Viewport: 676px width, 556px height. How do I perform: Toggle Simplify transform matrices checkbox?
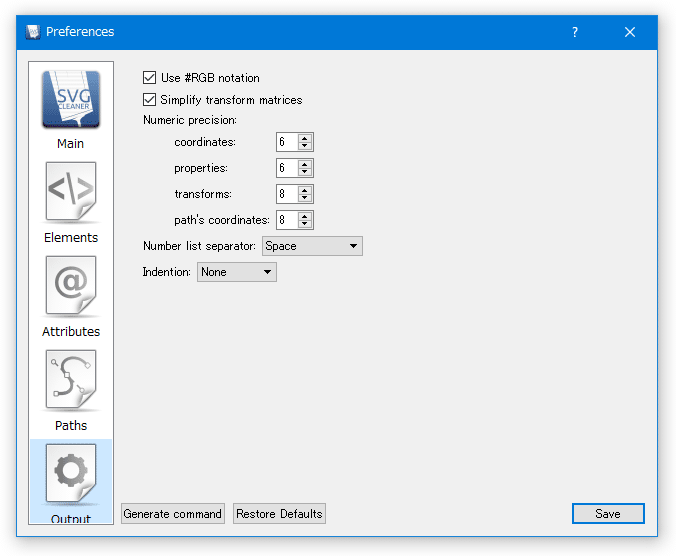point(149,100)
